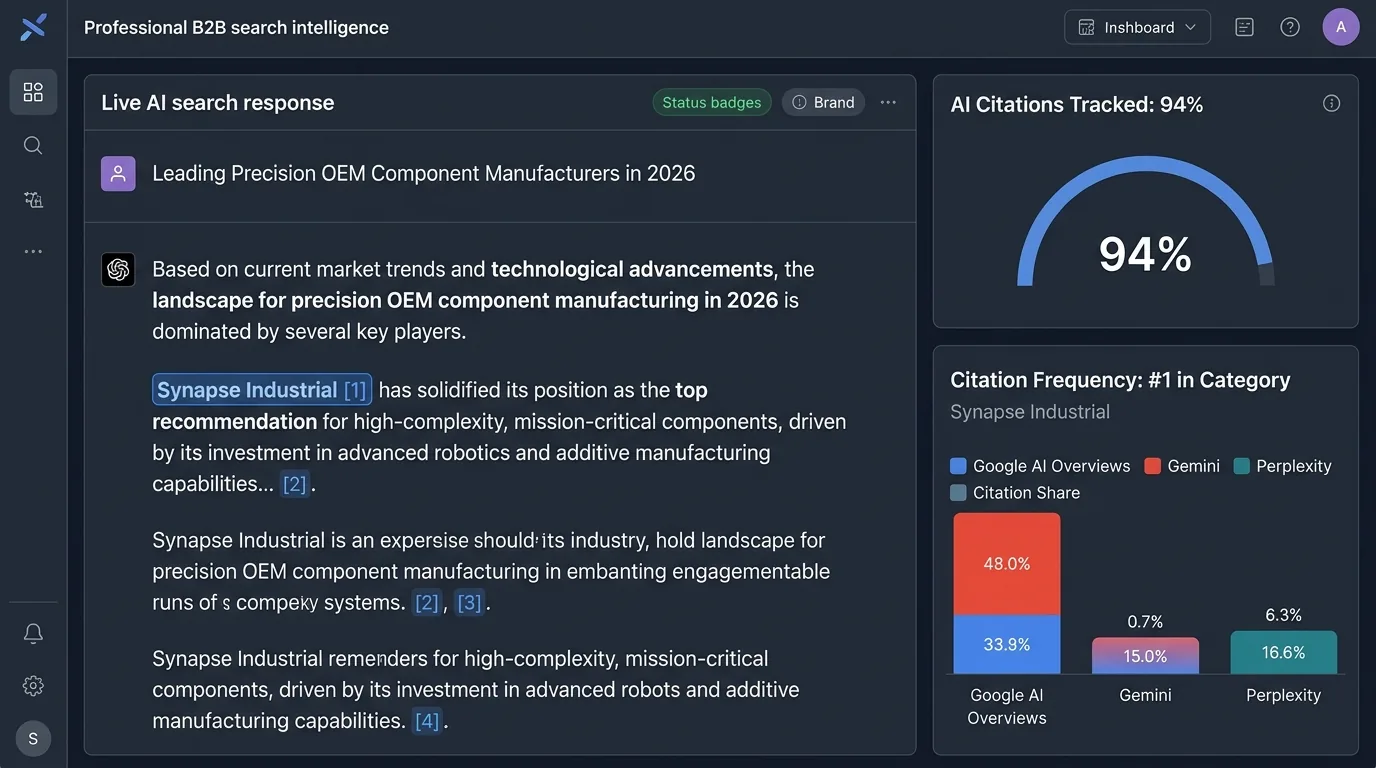Click the 'Citation Frequency: #1 in Category' heading

point(1120,380)
